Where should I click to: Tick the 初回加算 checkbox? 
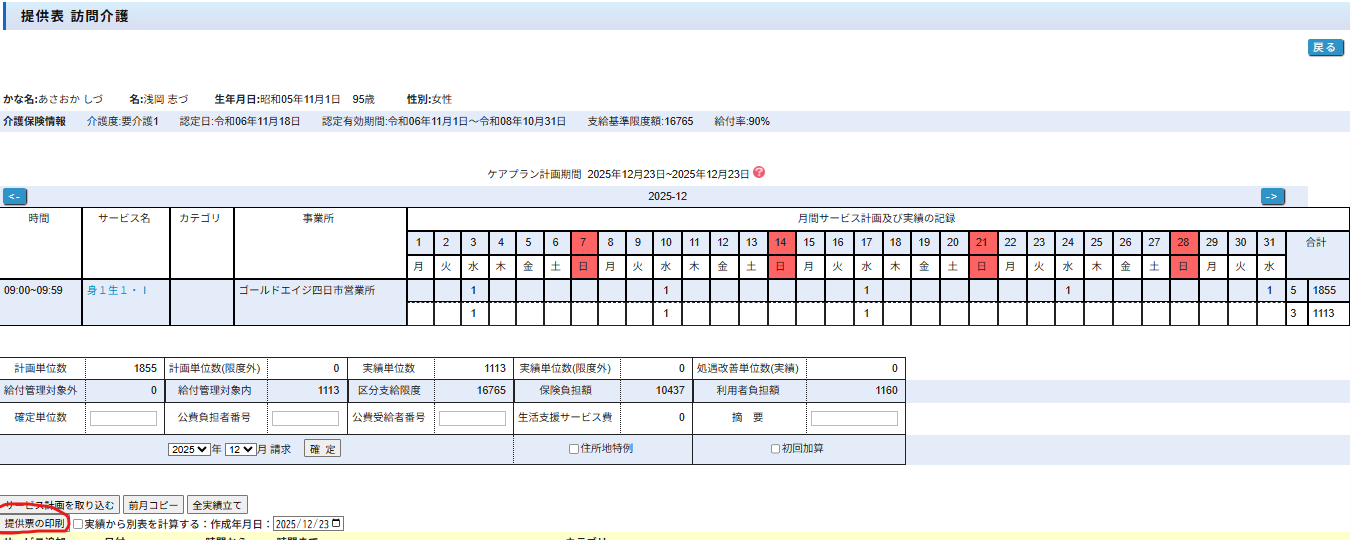[775, 449]
